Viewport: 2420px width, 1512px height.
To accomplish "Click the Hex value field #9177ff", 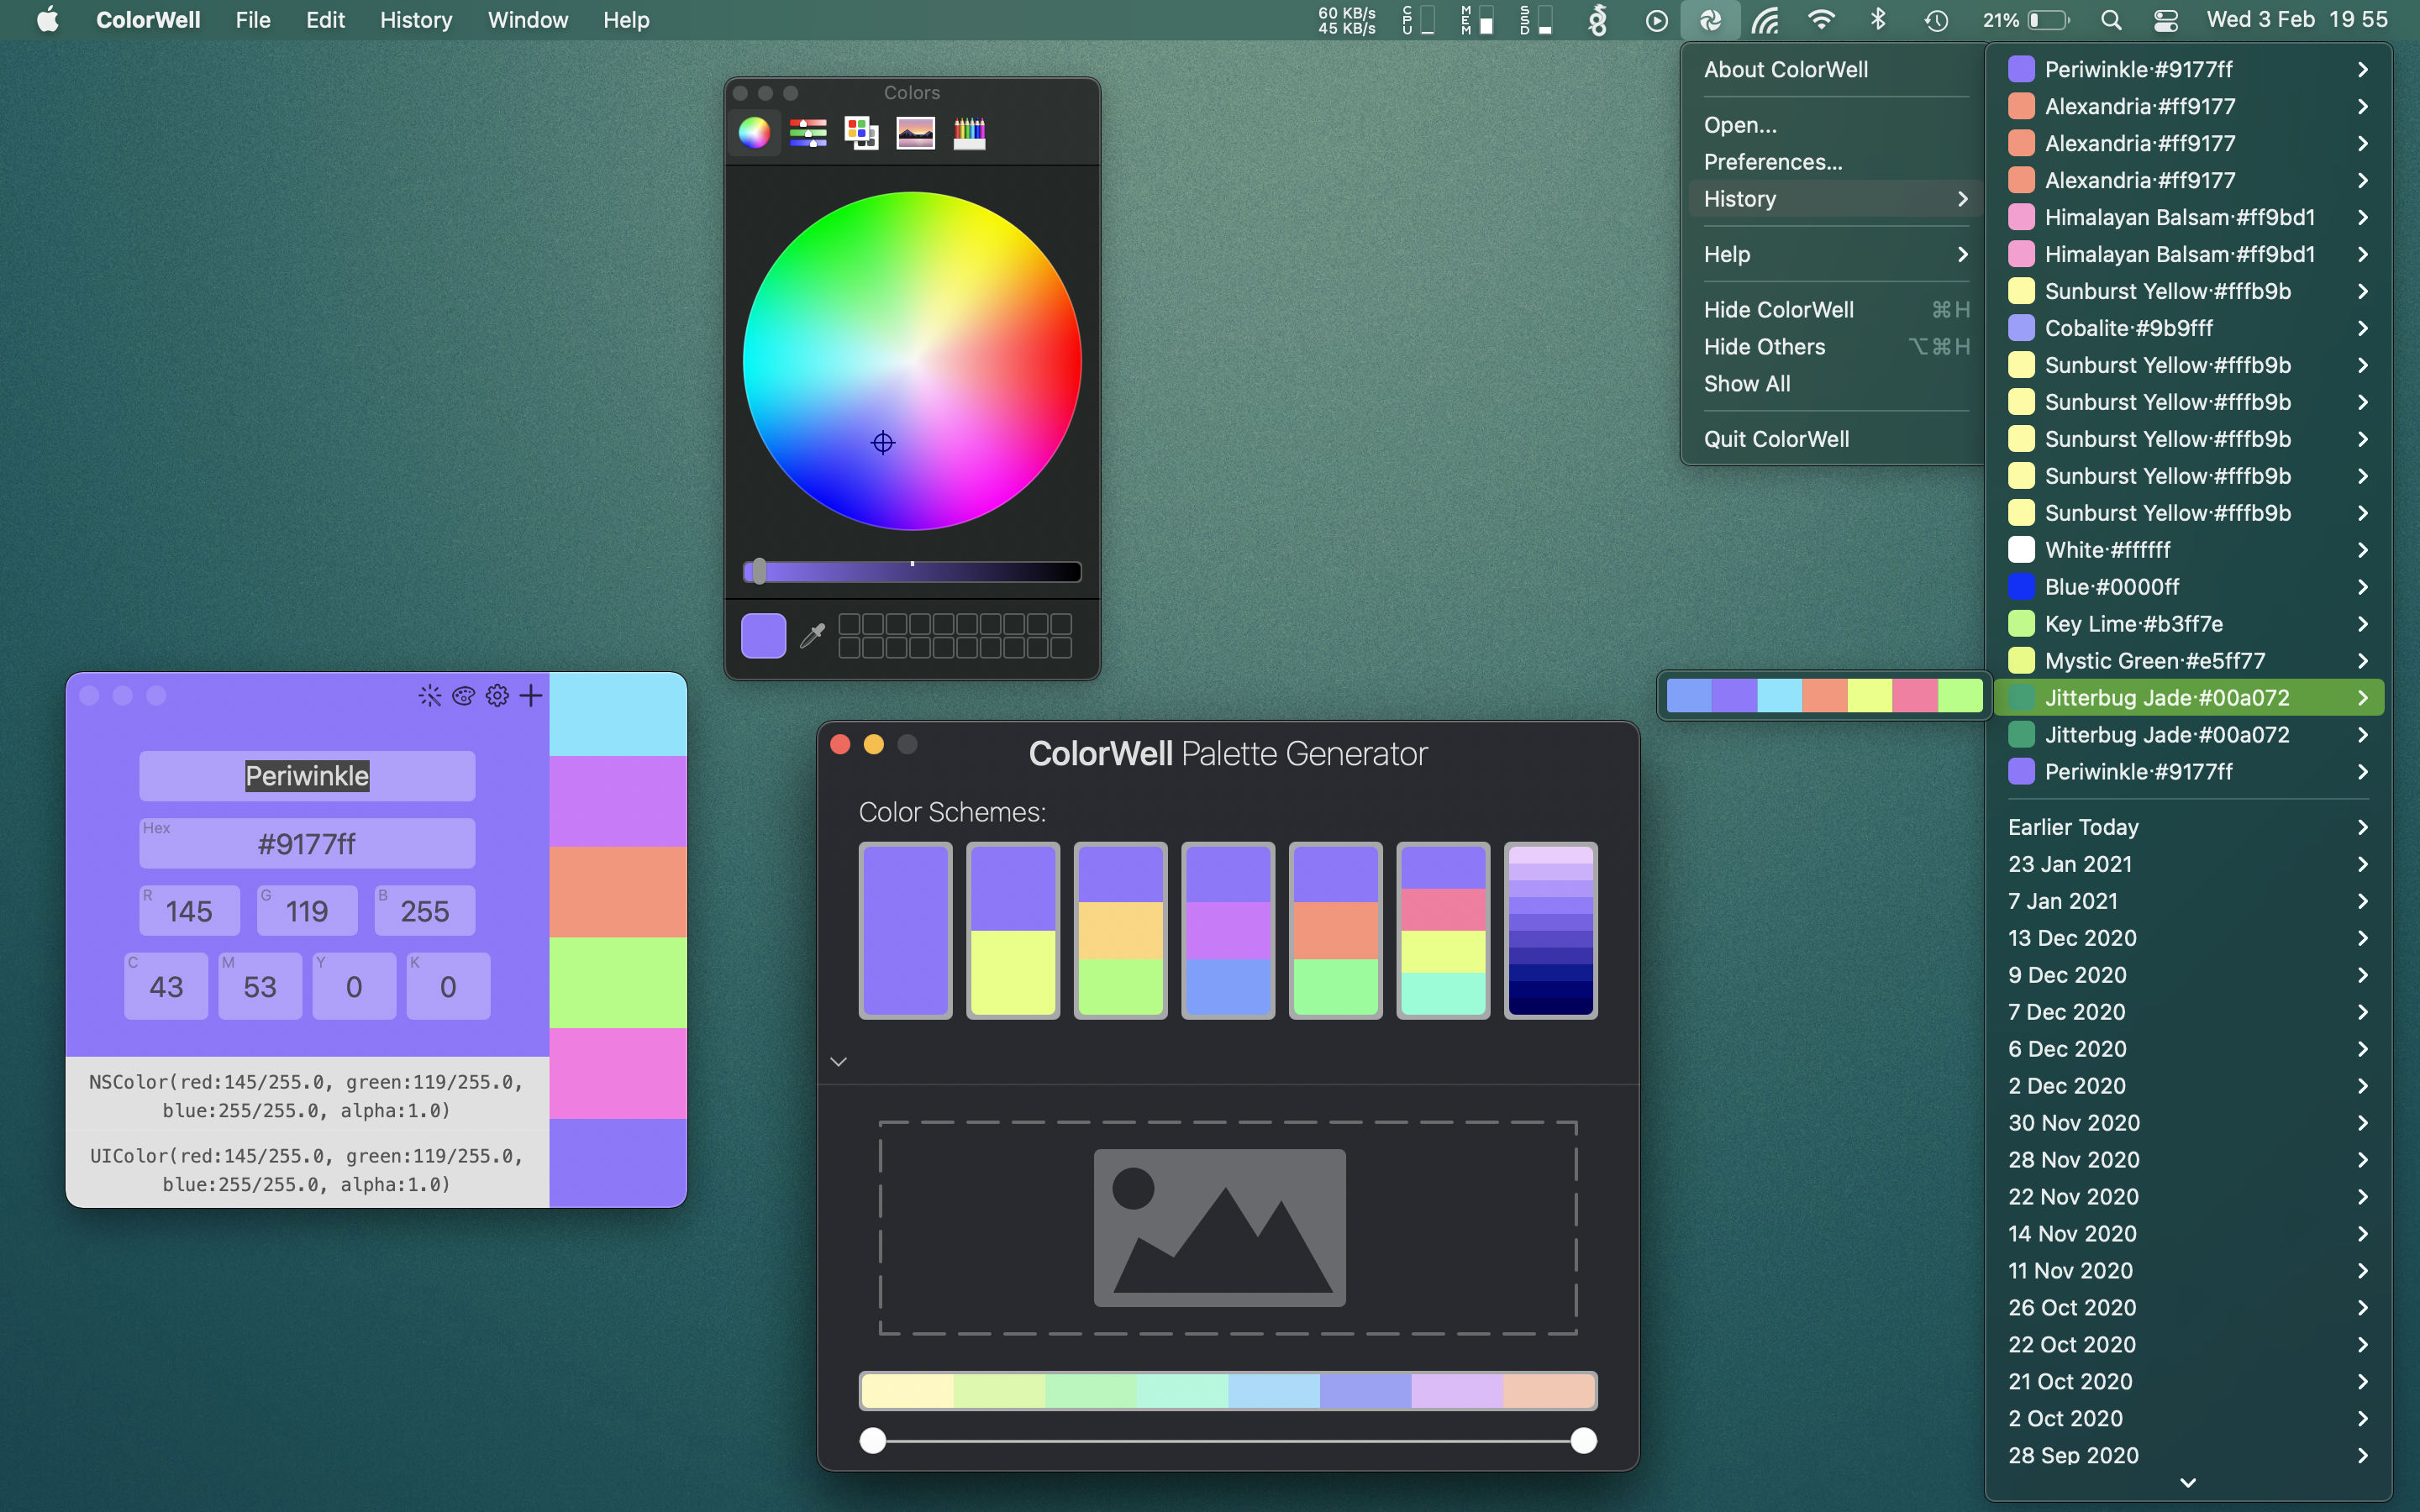I will pyautogui.click(x=307, y=844).
